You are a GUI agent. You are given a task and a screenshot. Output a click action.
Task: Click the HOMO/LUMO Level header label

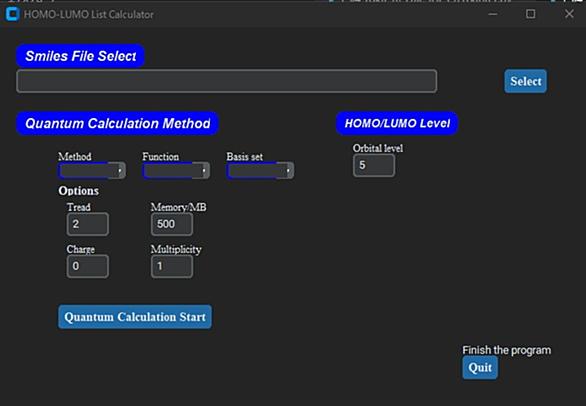coord(397,123)
